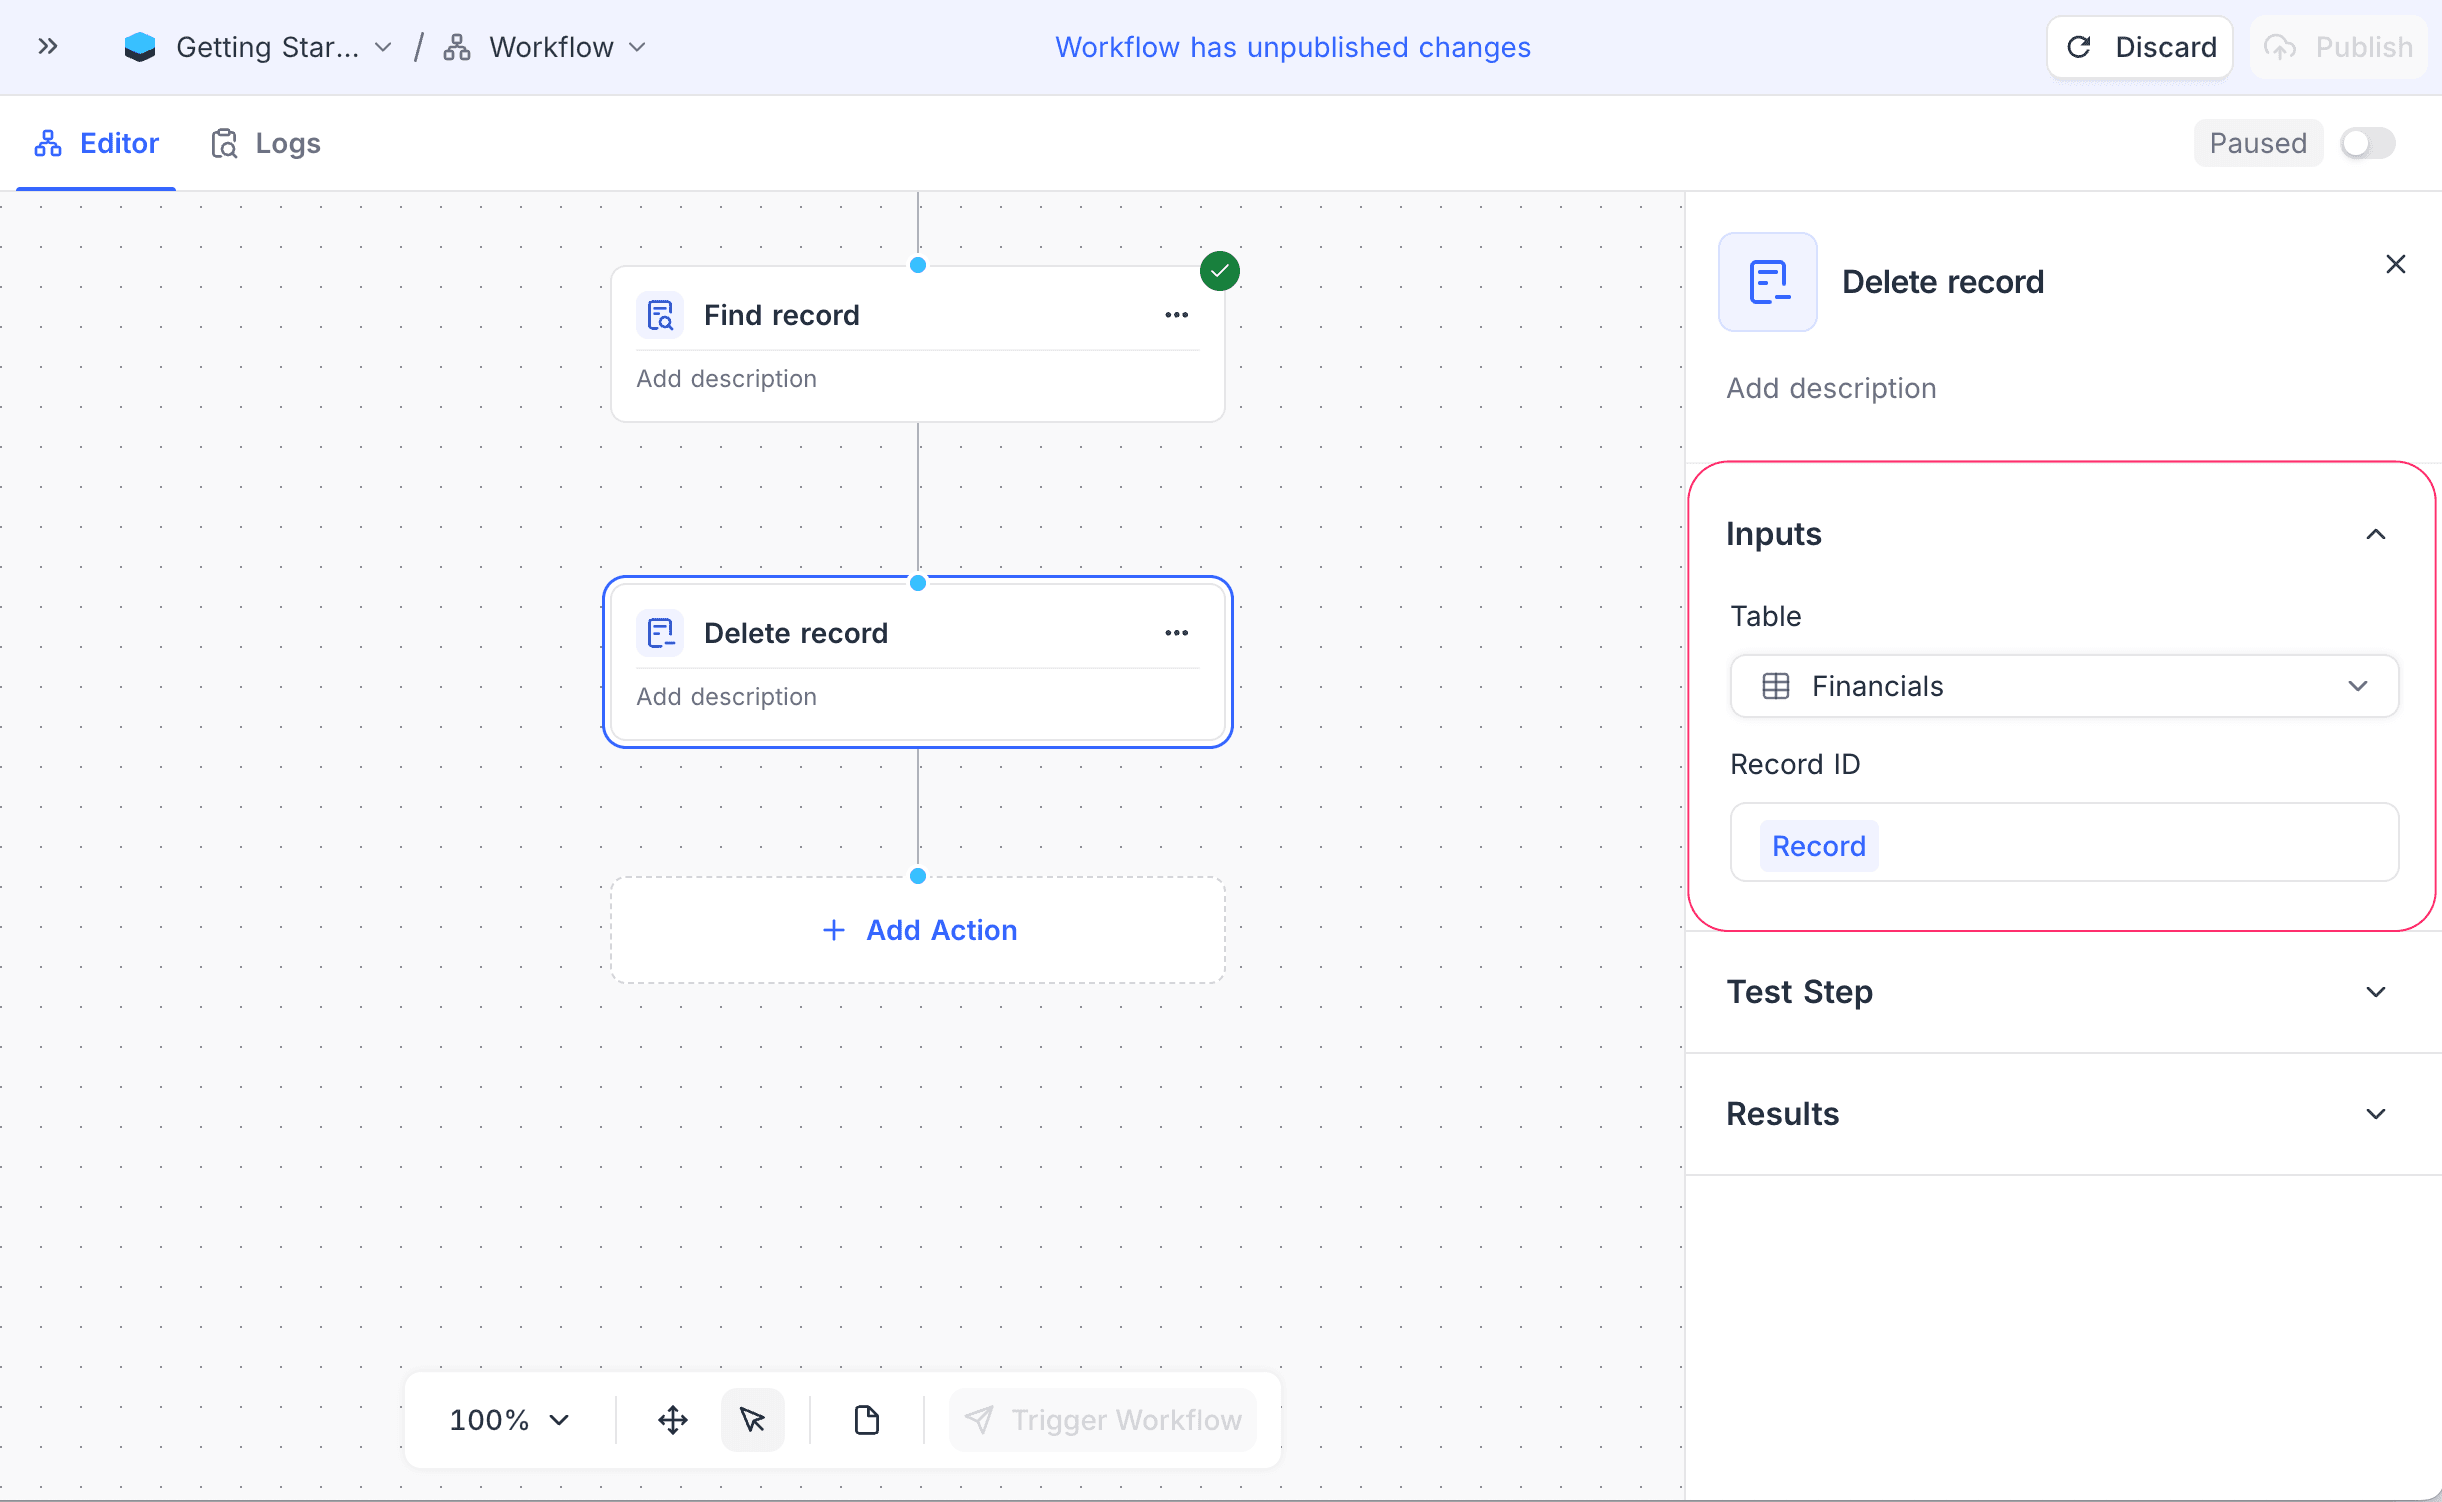
Task: Open Delete record node options menu
Action: [x=1176, y=633]
